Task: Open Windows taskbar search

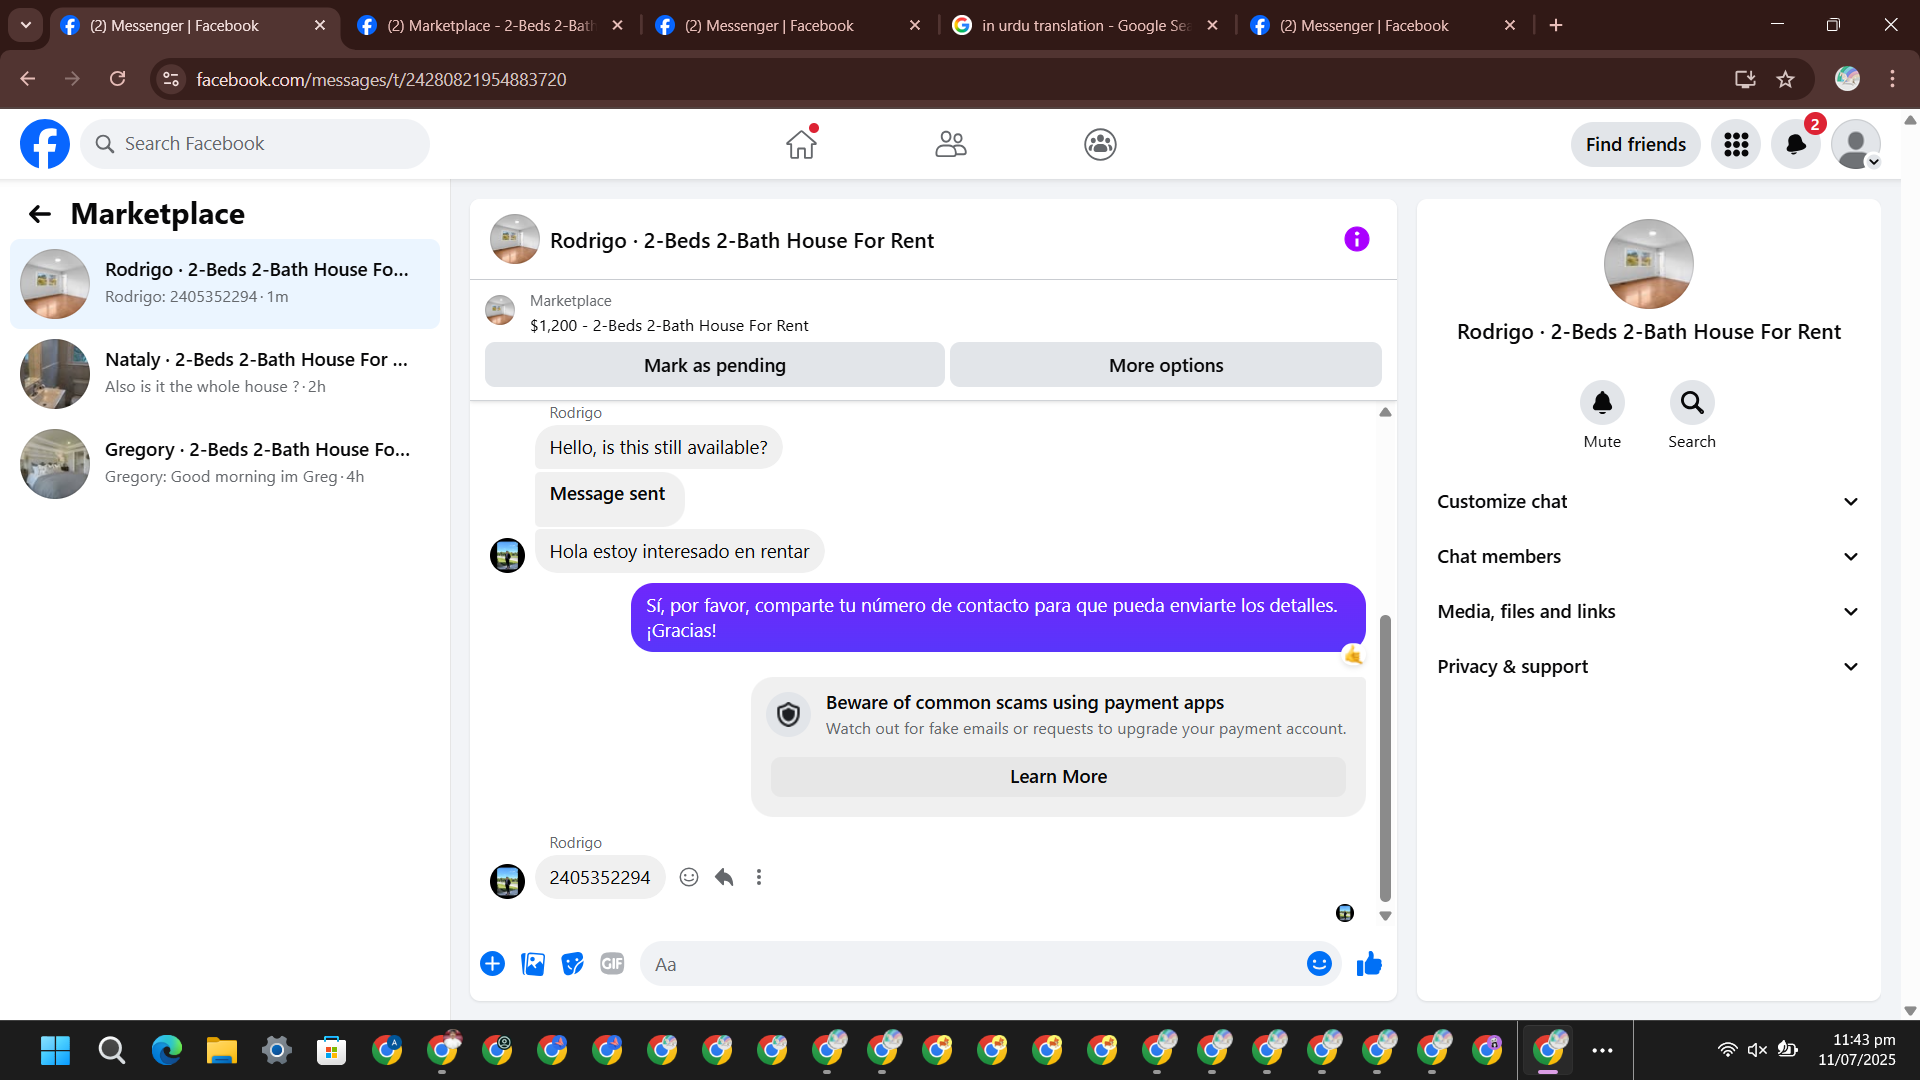Action: pyautogui.click(x=111, y=1050)
